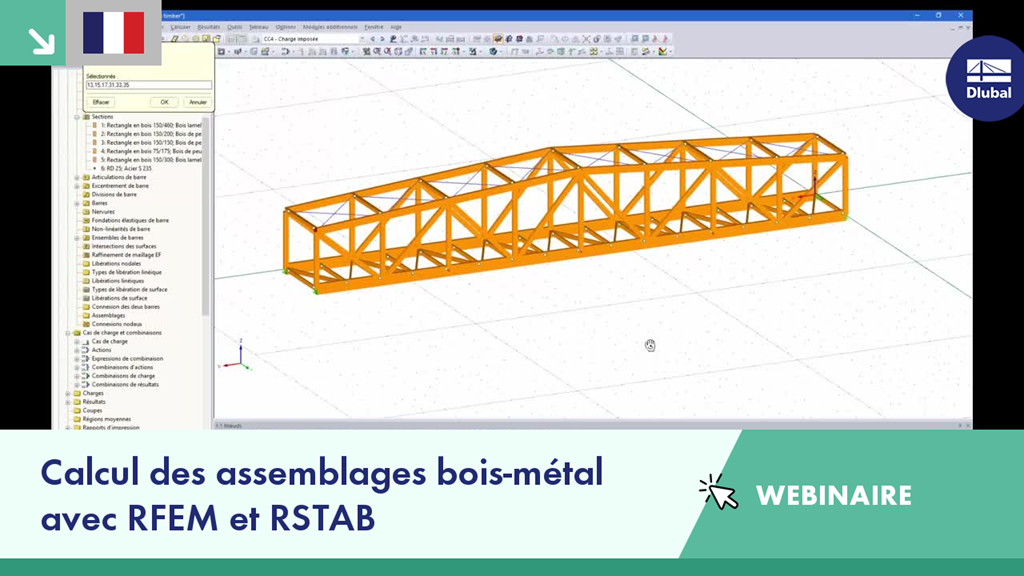Select section 1: Rectangle en bois 150/460
The width and height of the screenshot is (1024, 576).
click(151, 125)
